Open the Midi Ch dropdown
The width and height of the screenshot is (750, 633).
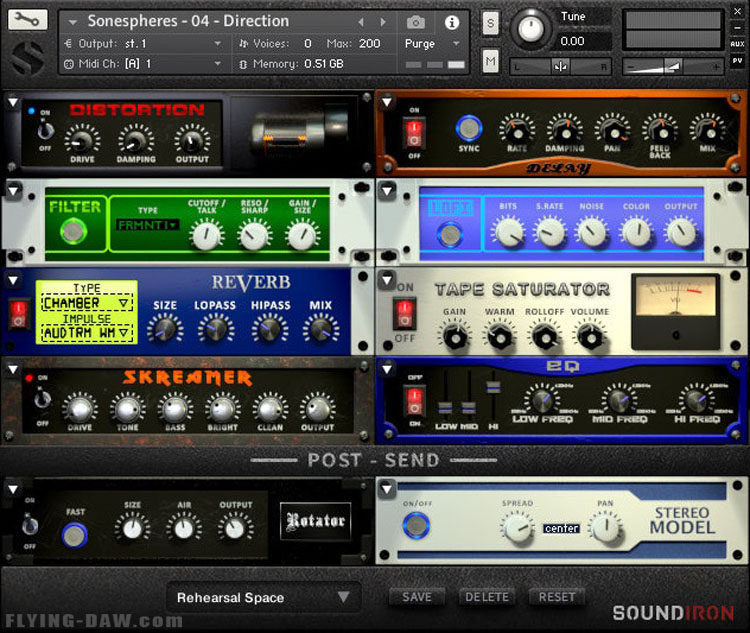pos(143,64)
